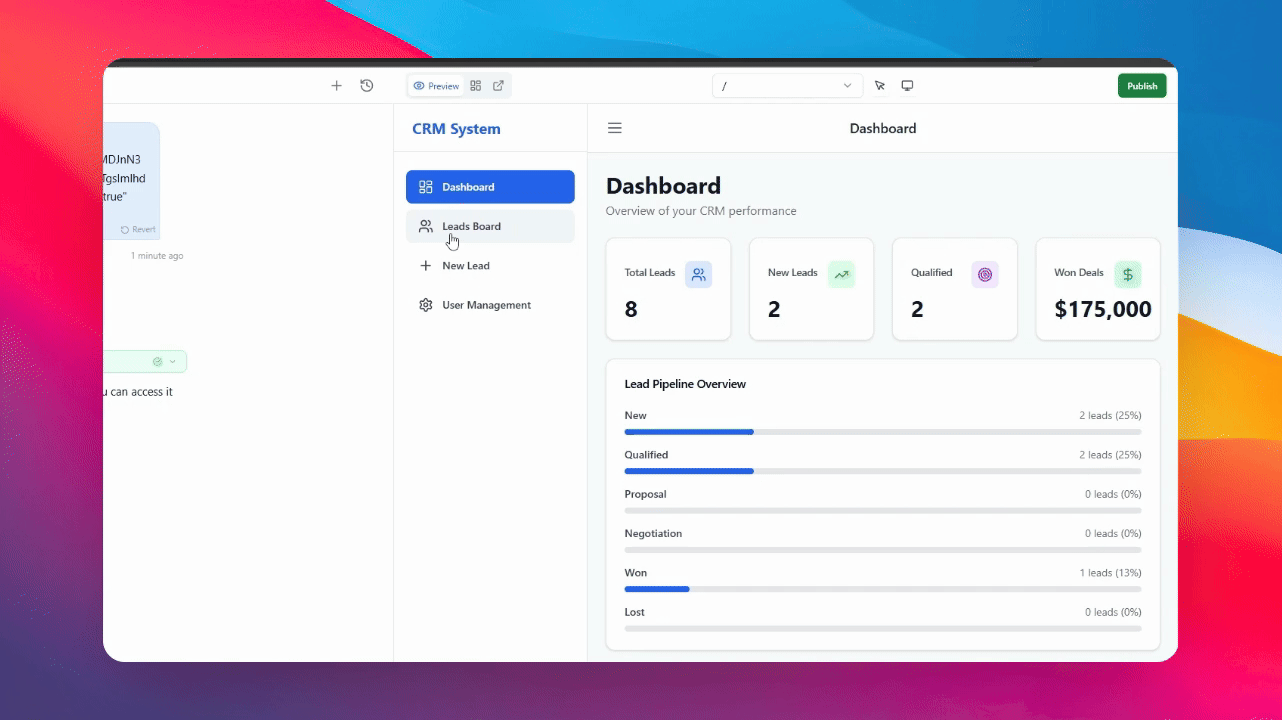Image resolution: width=1282 pixels, height=720 pixels.
Task: Click "0 leads (0%)" in the Lost row
Action: pyautogui.click(x=1113, y=612)
